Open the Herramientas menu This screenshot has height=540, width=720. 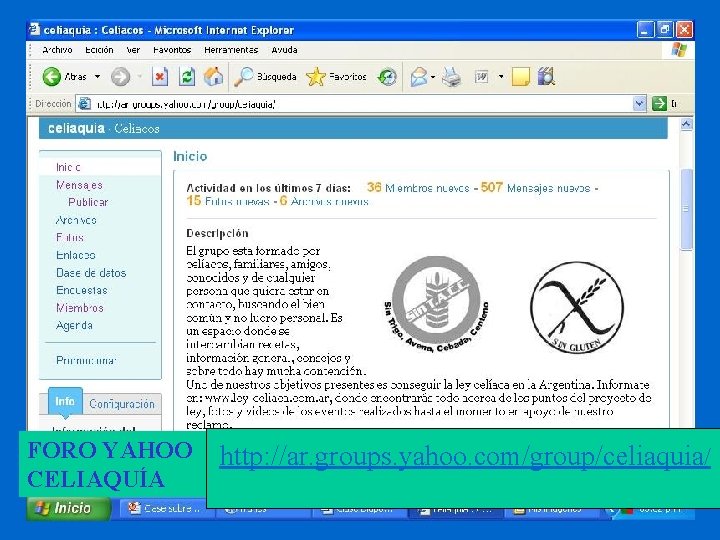pos(231,50)
